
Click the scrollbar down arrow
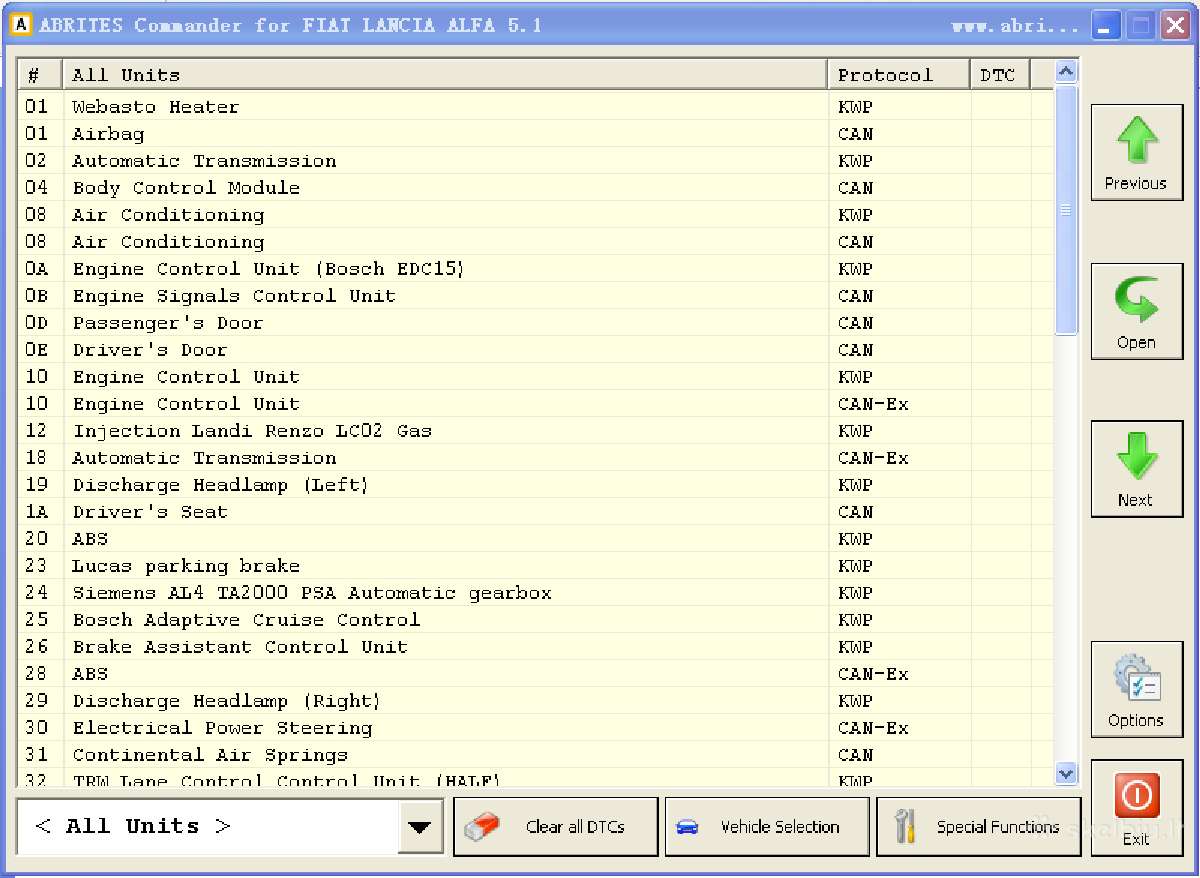1066,773
